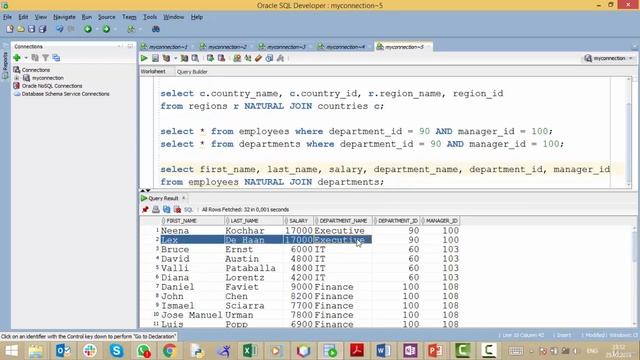Click the Unshared SQL Worksheet icon
Image resolution: width=640 pixels, height=360 pixels.
click(237, 58)
